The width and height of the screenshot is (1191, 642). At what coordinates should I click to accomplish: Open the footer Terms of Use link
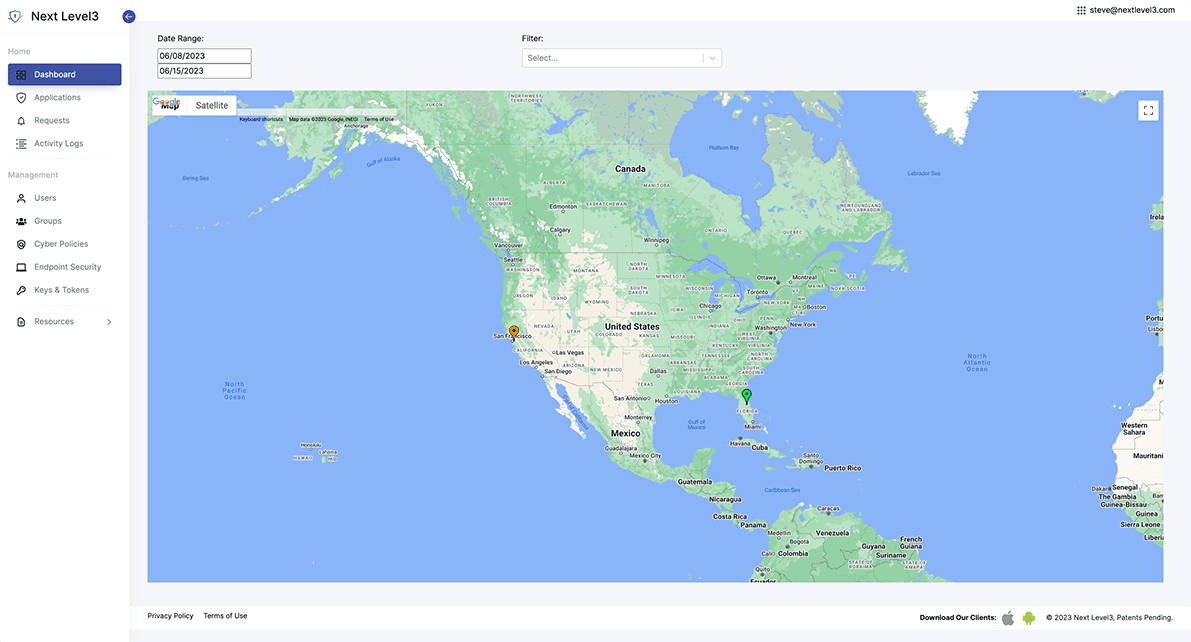pos(225,616)
